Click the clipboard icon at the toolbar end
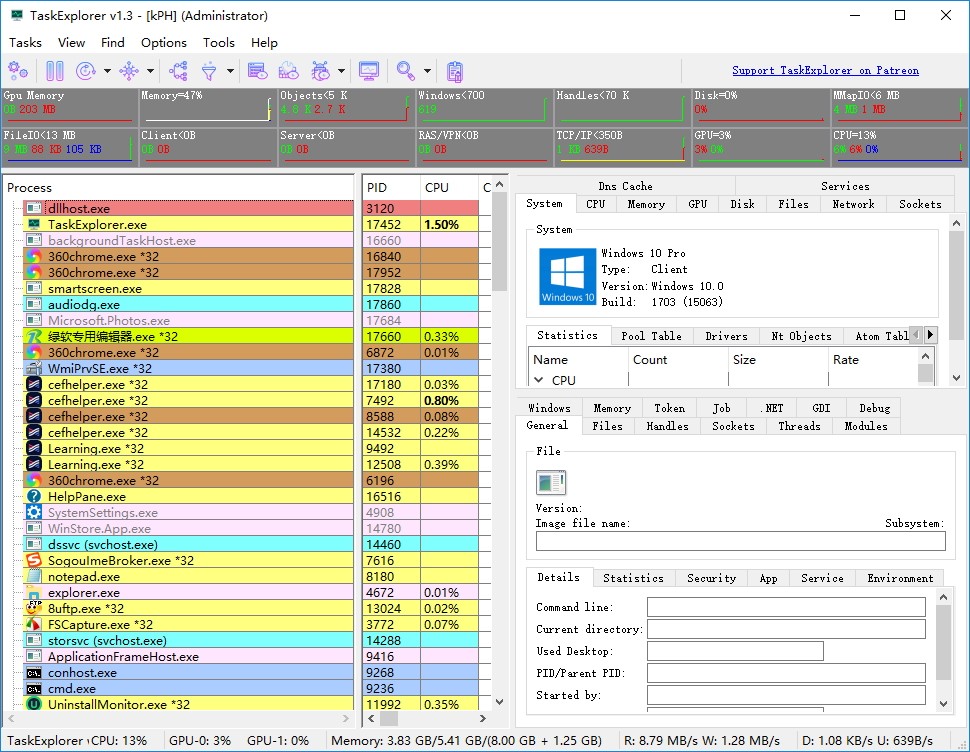970x752 pixels. pos(455,71)
